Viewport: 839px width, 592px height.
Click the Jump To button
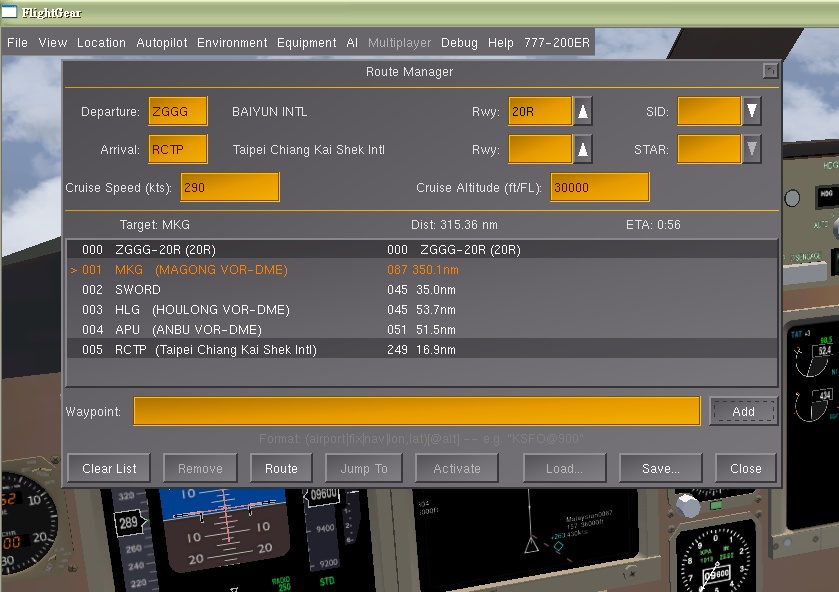tap(364, 468)
